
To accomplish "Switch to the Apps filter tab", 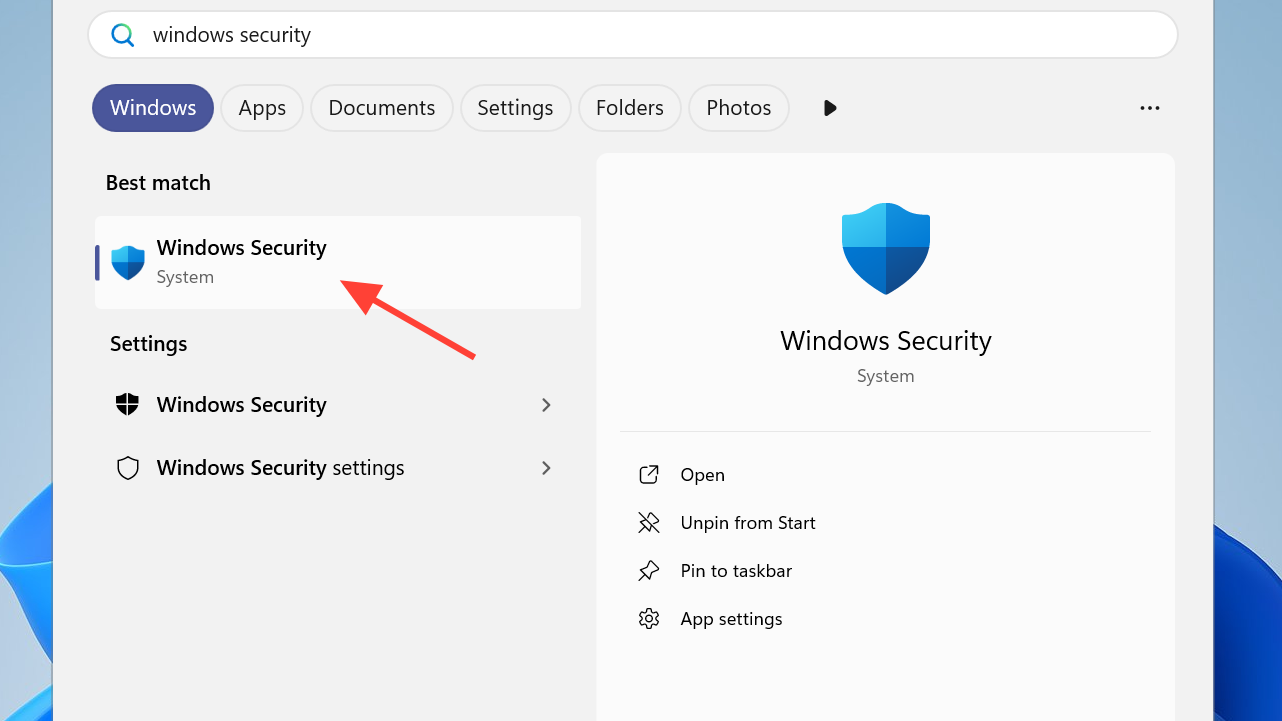I will click(x=262, y=108).
